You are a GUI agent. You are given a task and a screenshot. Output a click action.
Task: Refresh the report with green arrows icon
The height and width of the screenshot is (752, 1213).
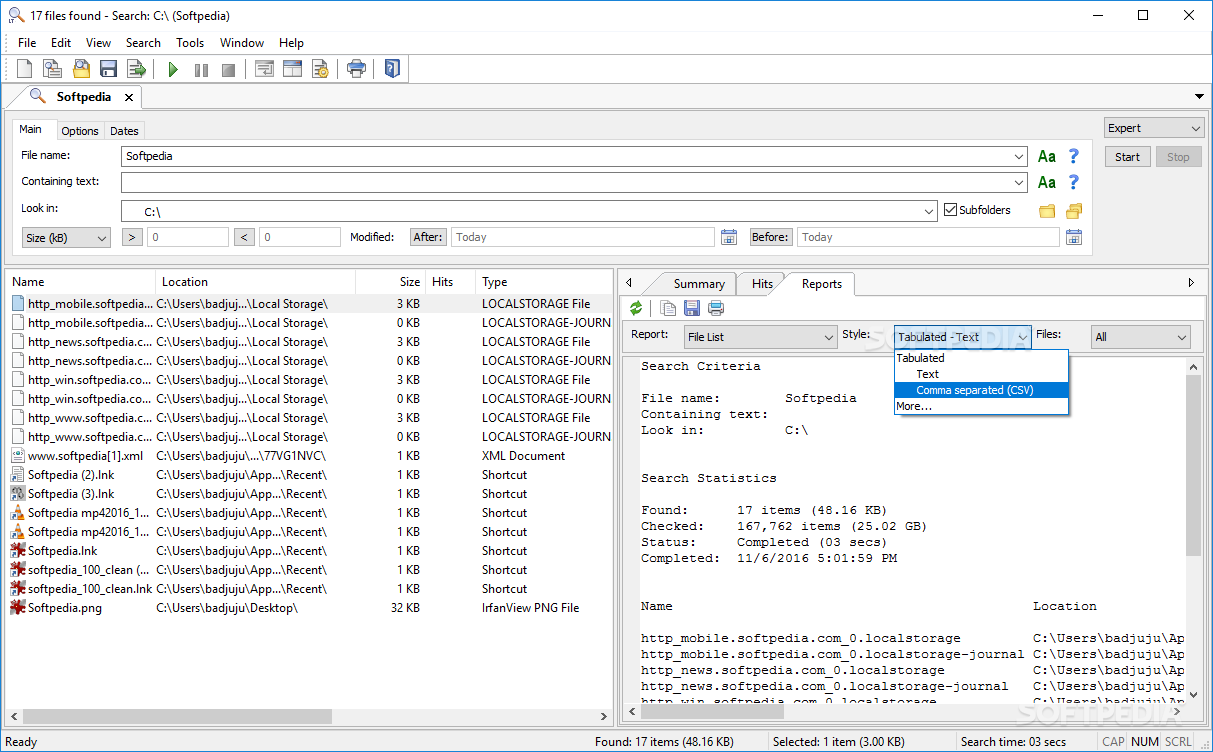click(636, 308)
